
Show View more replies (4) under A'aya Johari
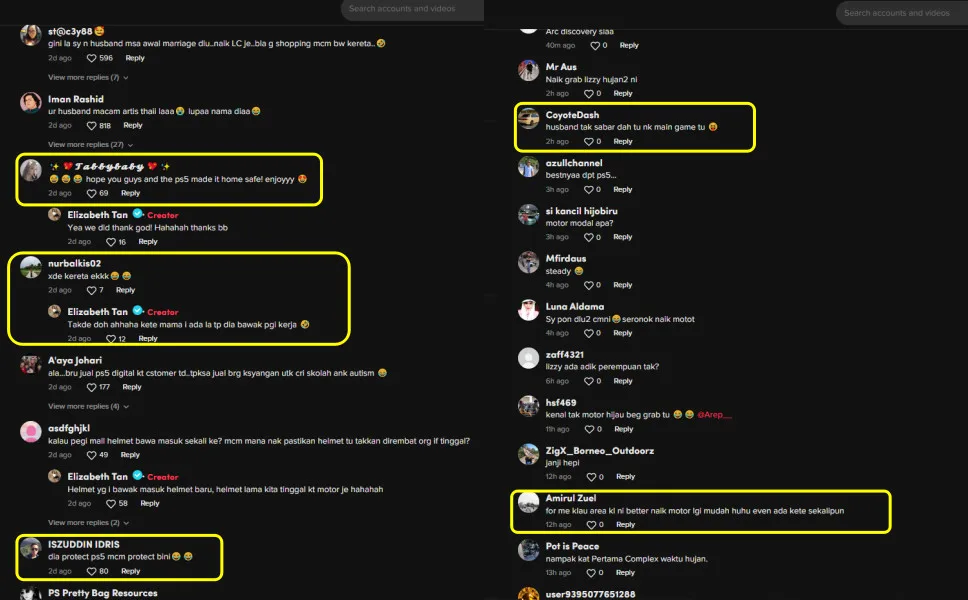[88, 406]
